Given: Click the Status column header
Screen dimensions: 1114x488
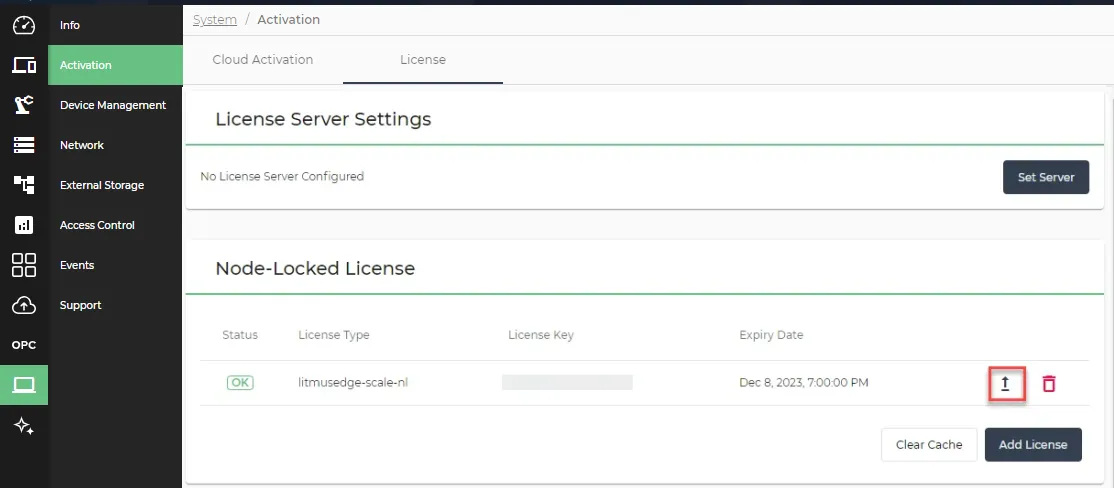Looking at the screenshot, I should [x=240, y=335].
